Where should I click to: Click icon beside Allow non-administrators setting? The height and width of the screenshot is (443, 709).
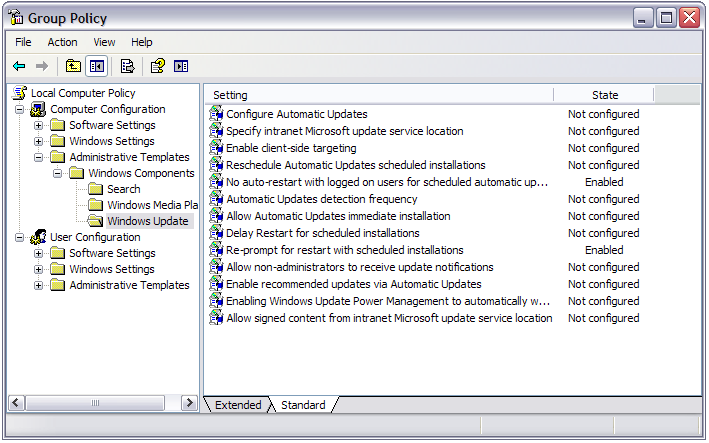[216, 267]
